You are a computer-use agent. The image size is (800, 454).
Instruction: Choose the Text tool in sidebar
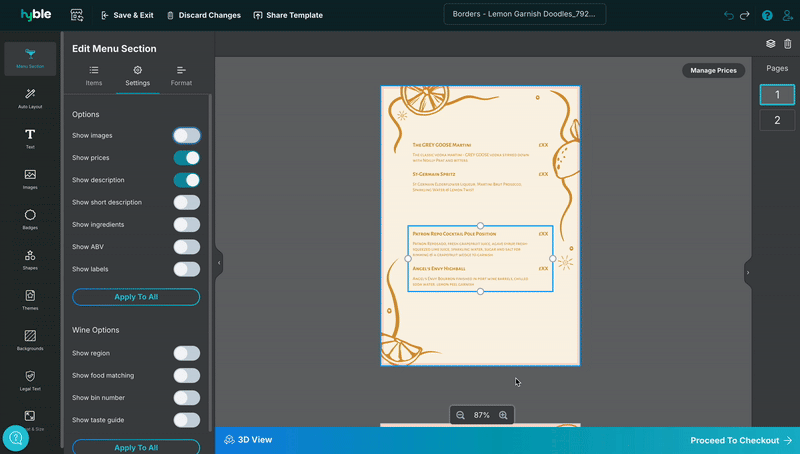[30, 139]
